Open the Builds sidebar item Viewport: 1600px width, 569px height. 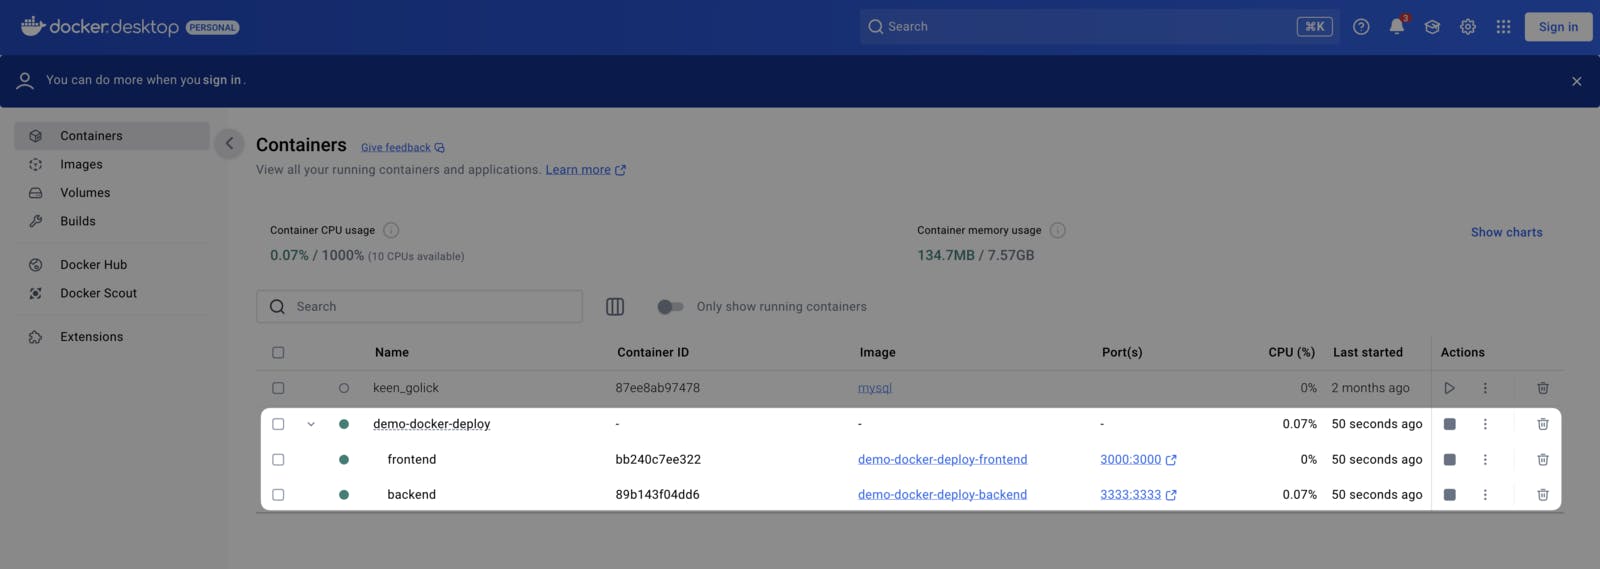pos(112,222)
